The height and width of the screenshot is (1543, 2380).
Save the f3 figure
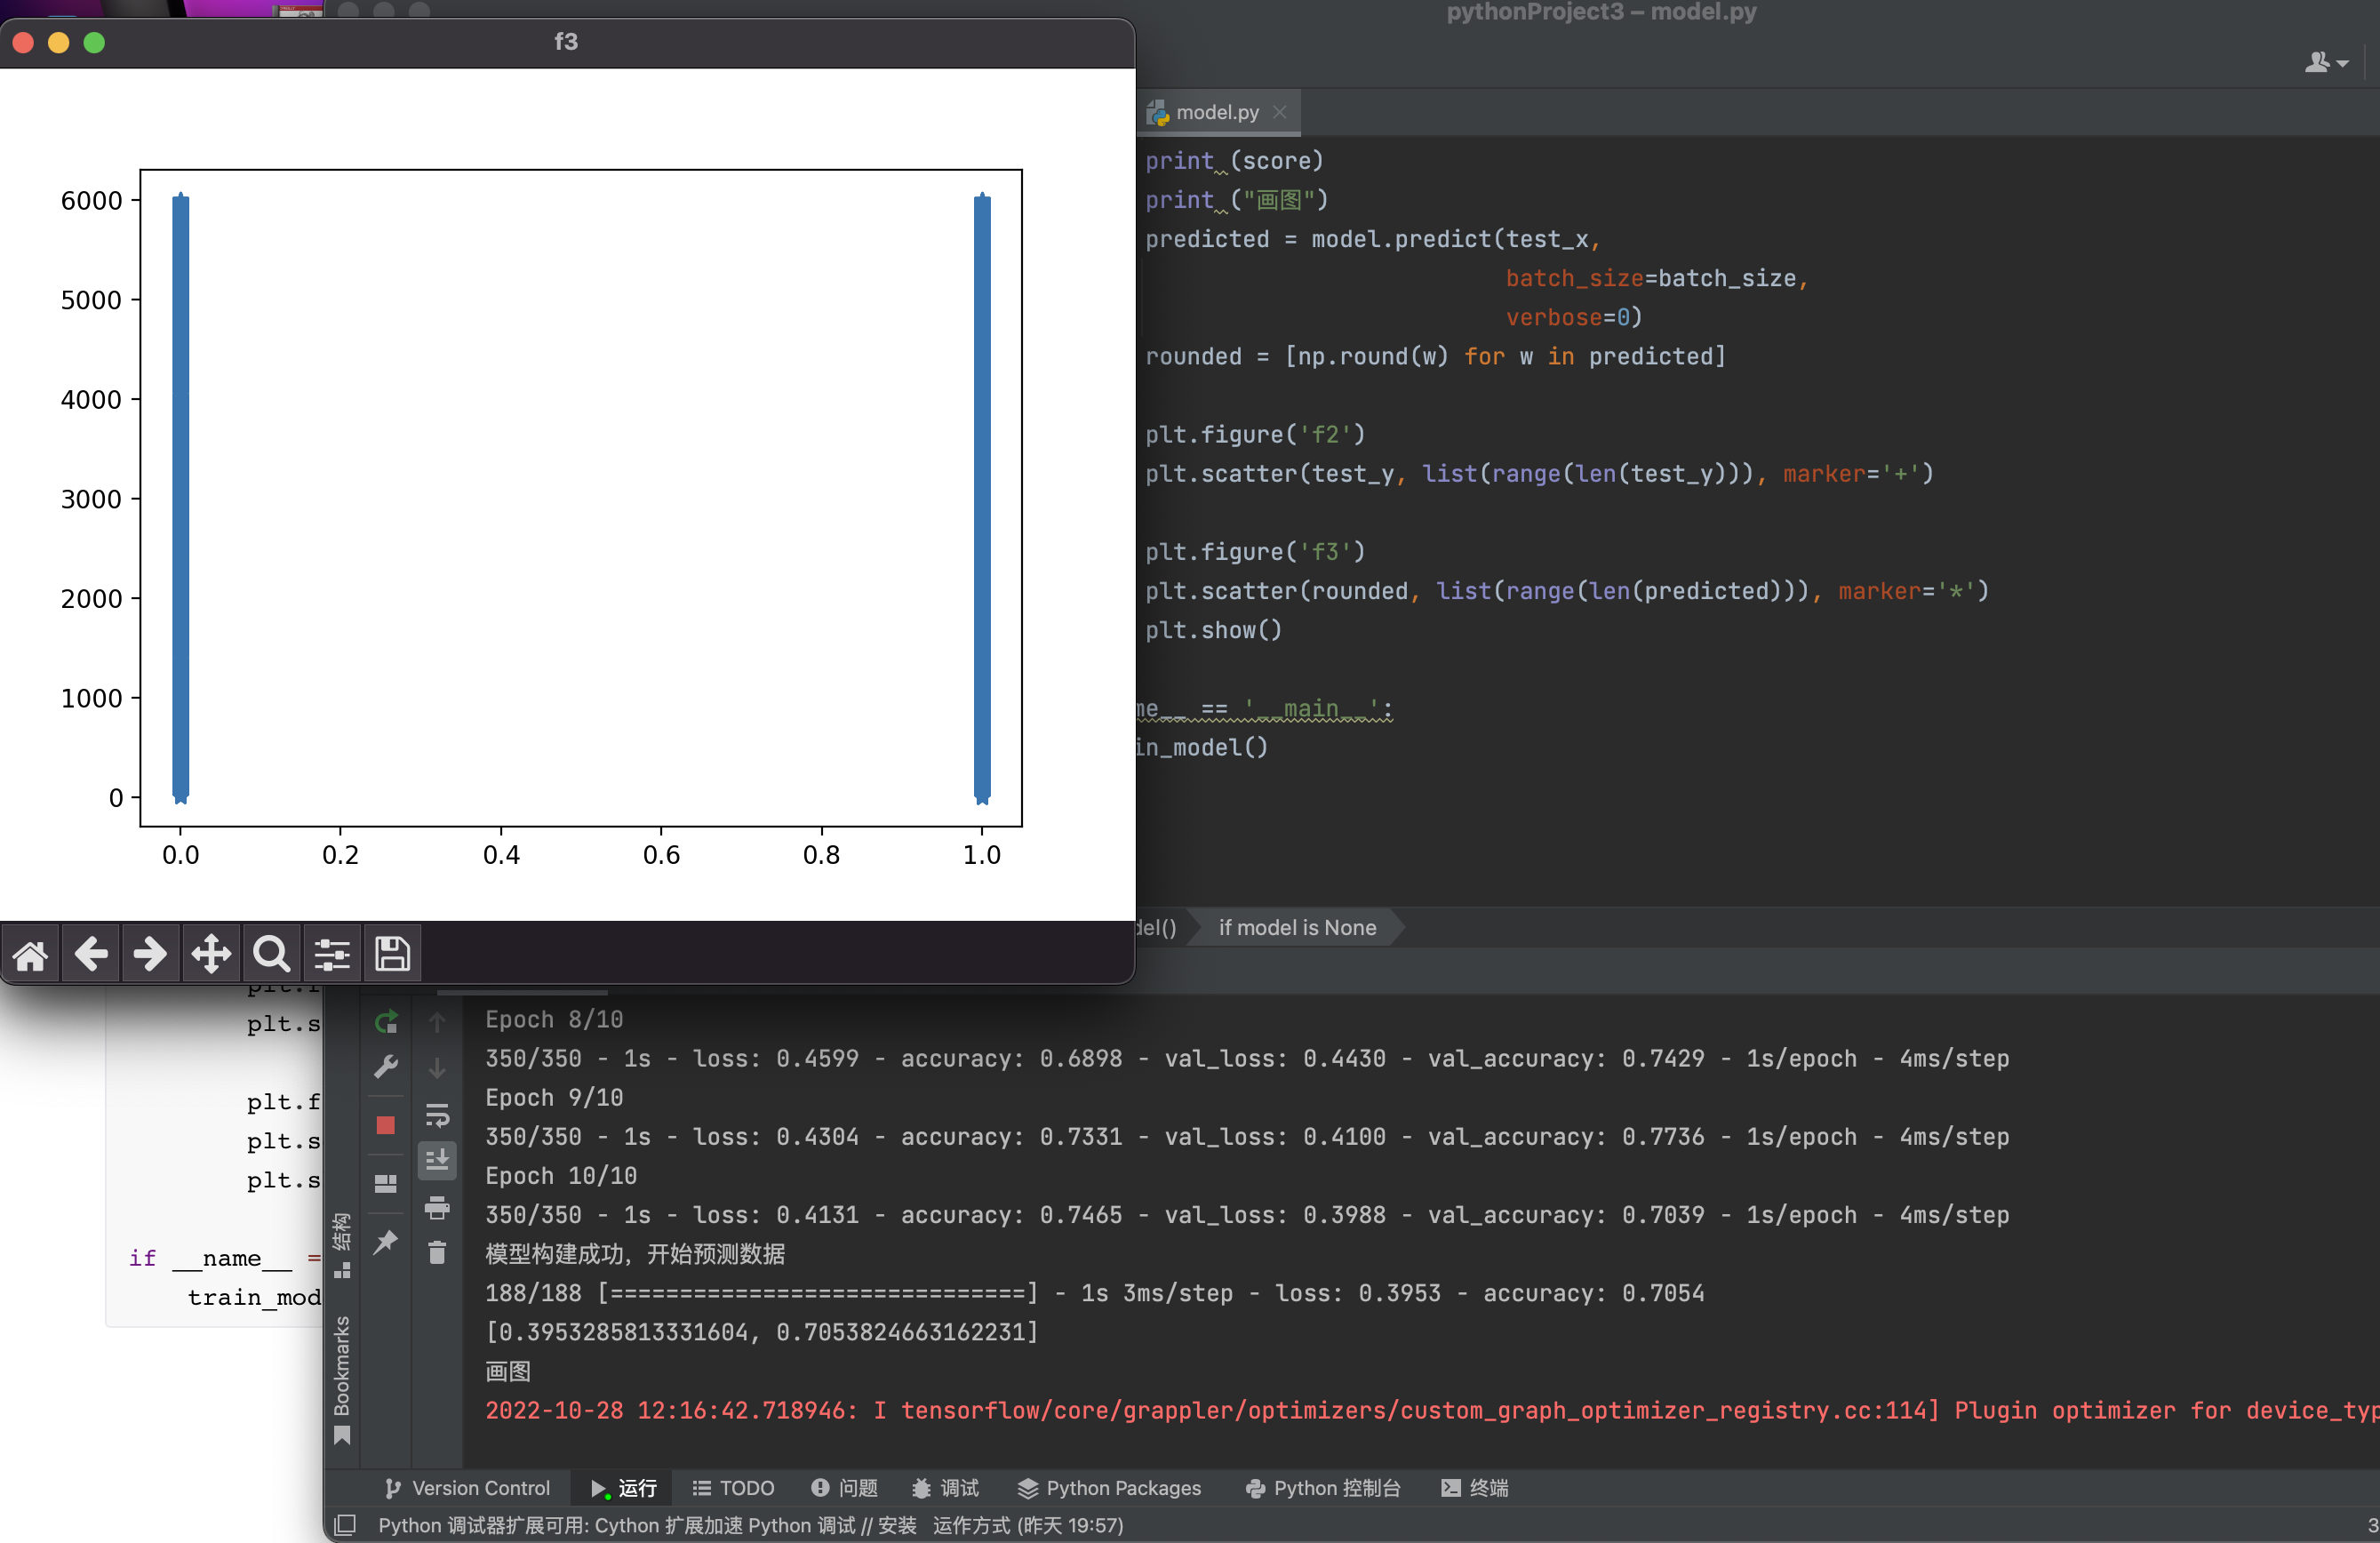[392, 954]
